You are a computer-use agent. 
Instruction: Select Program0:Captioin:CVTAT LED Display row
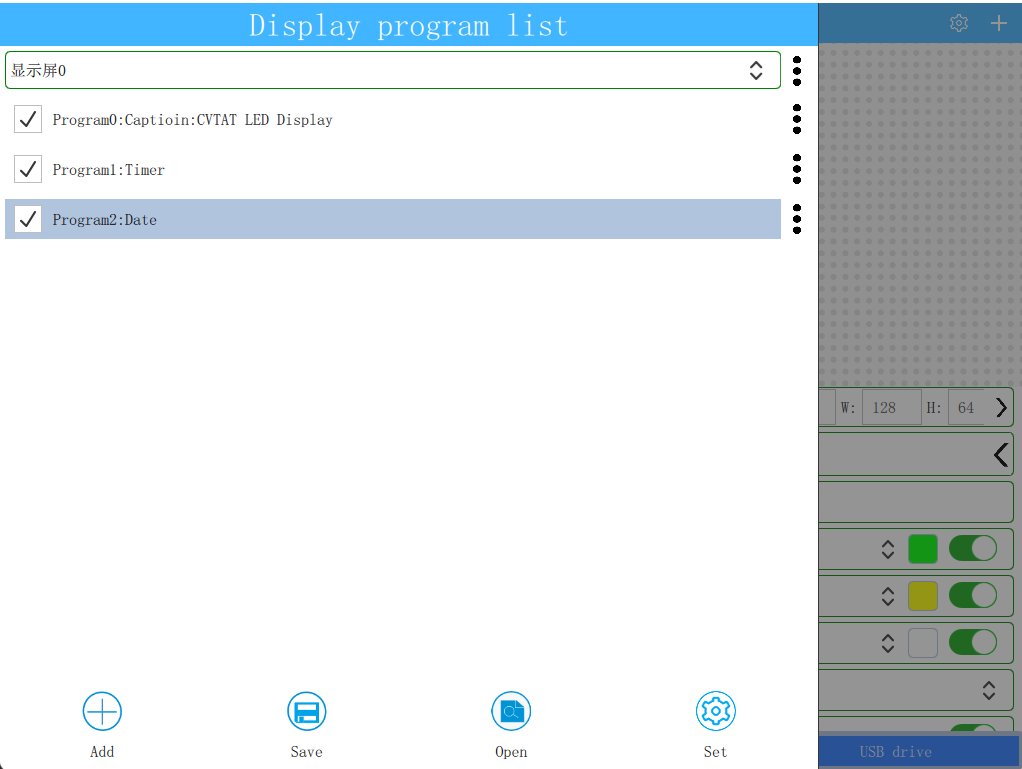coord(393,119)
